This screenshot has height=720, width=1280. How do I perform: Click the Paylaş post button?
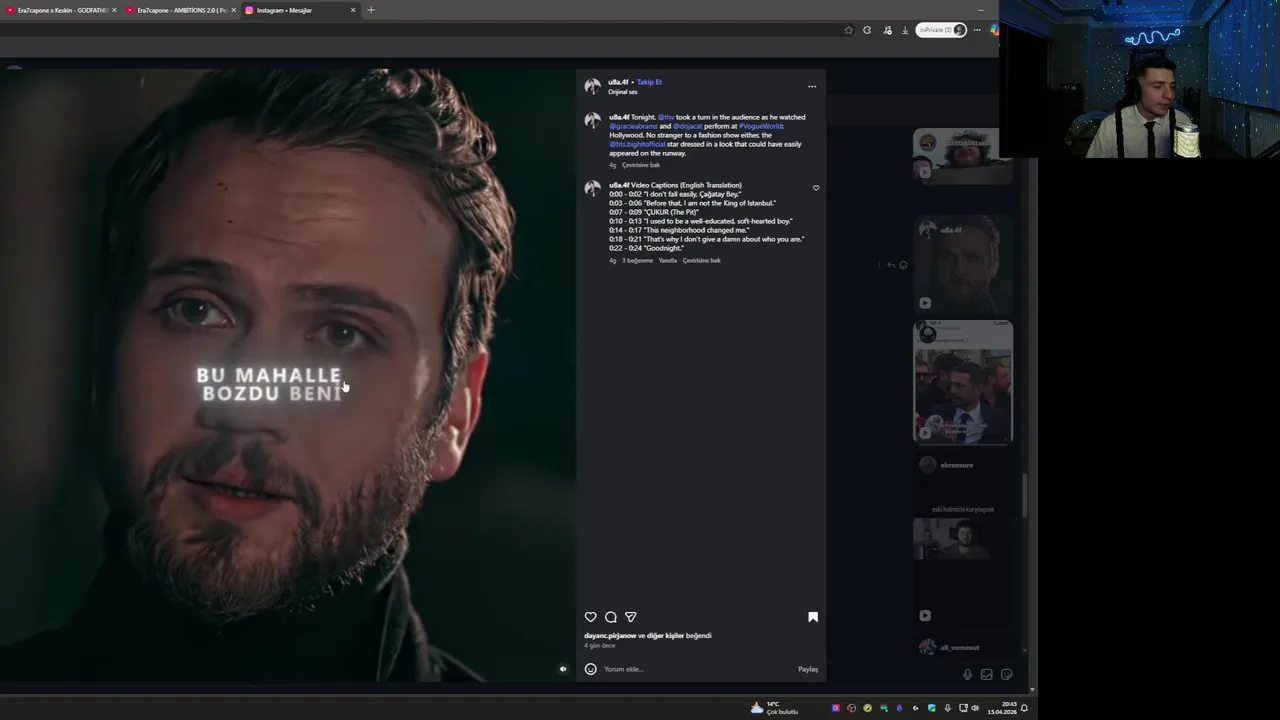point(808,669)
